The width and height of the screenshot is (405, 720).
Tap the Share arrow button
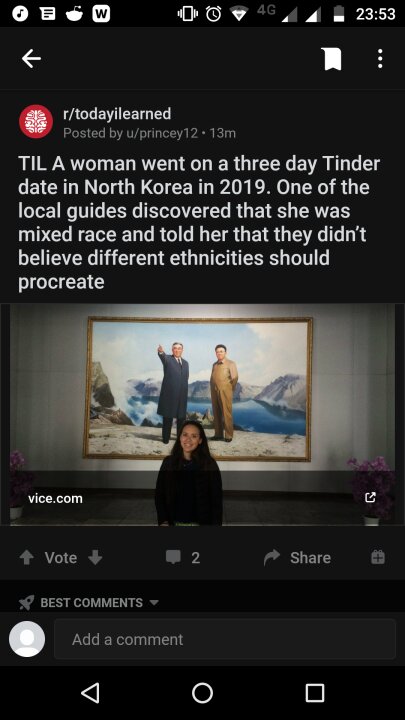point(297,557)
